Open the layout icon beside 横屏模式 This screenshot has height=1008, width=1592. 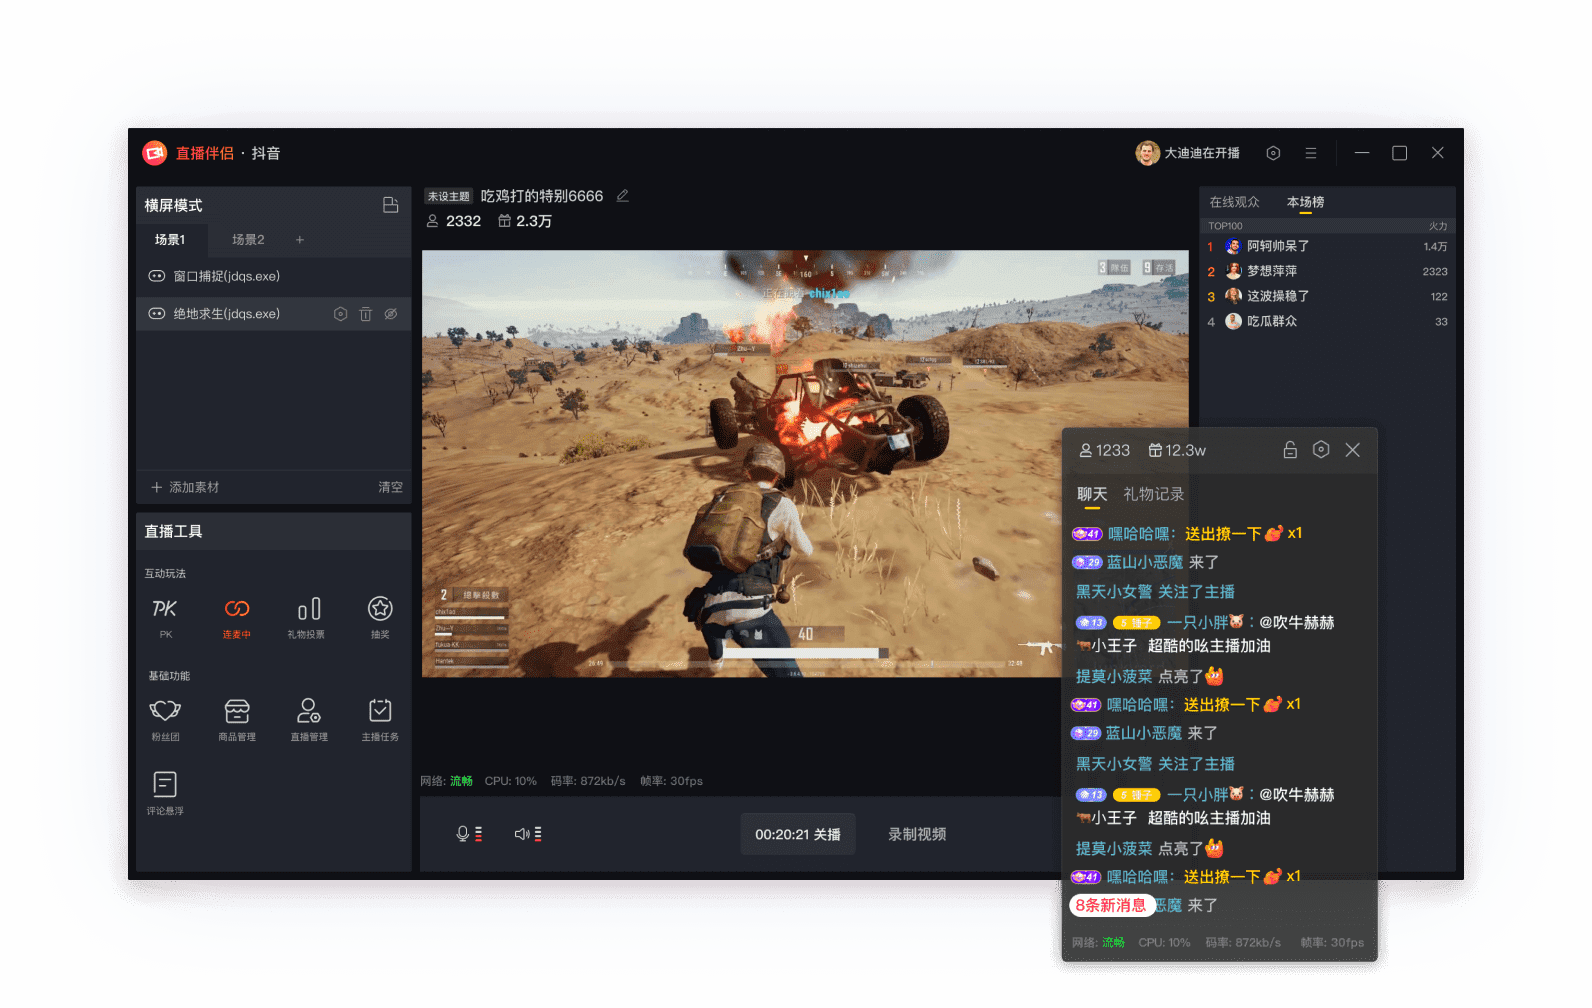(x=391, y=205)
